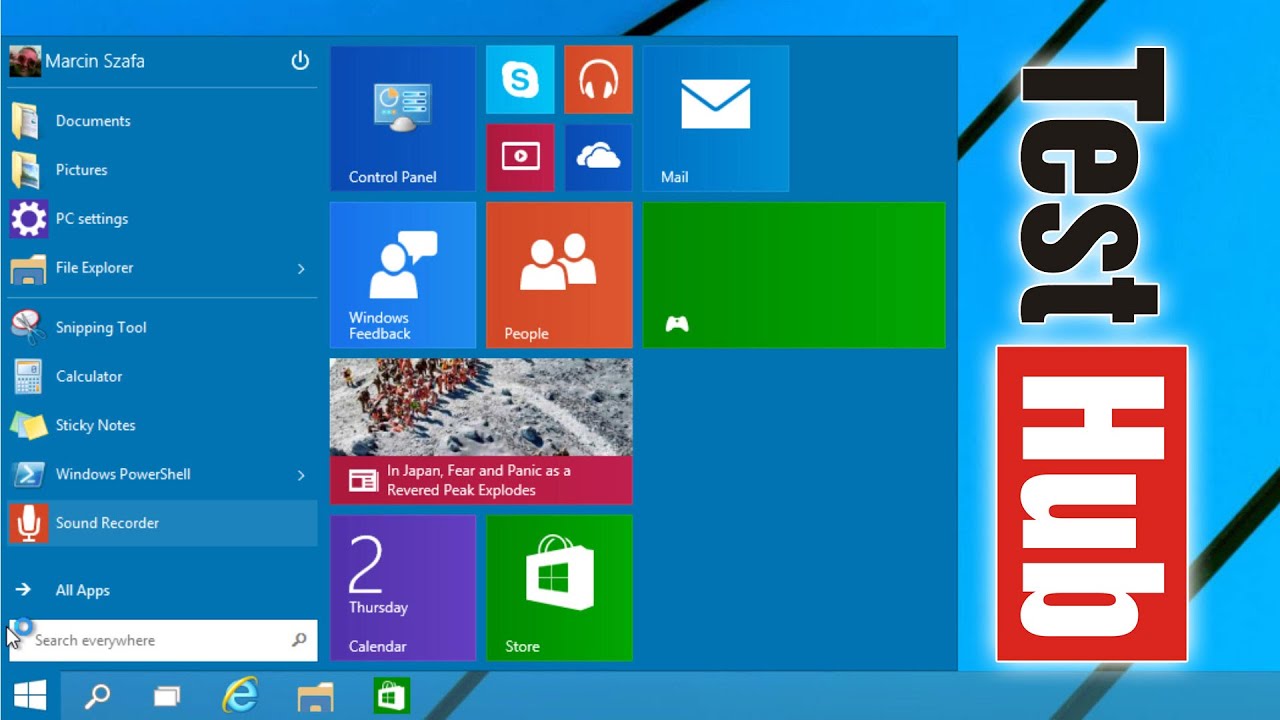The width and height of the screenshot is (1280, 720).
Task: Click the Marcin Szafa user name
Action: [x=95, y=61]
